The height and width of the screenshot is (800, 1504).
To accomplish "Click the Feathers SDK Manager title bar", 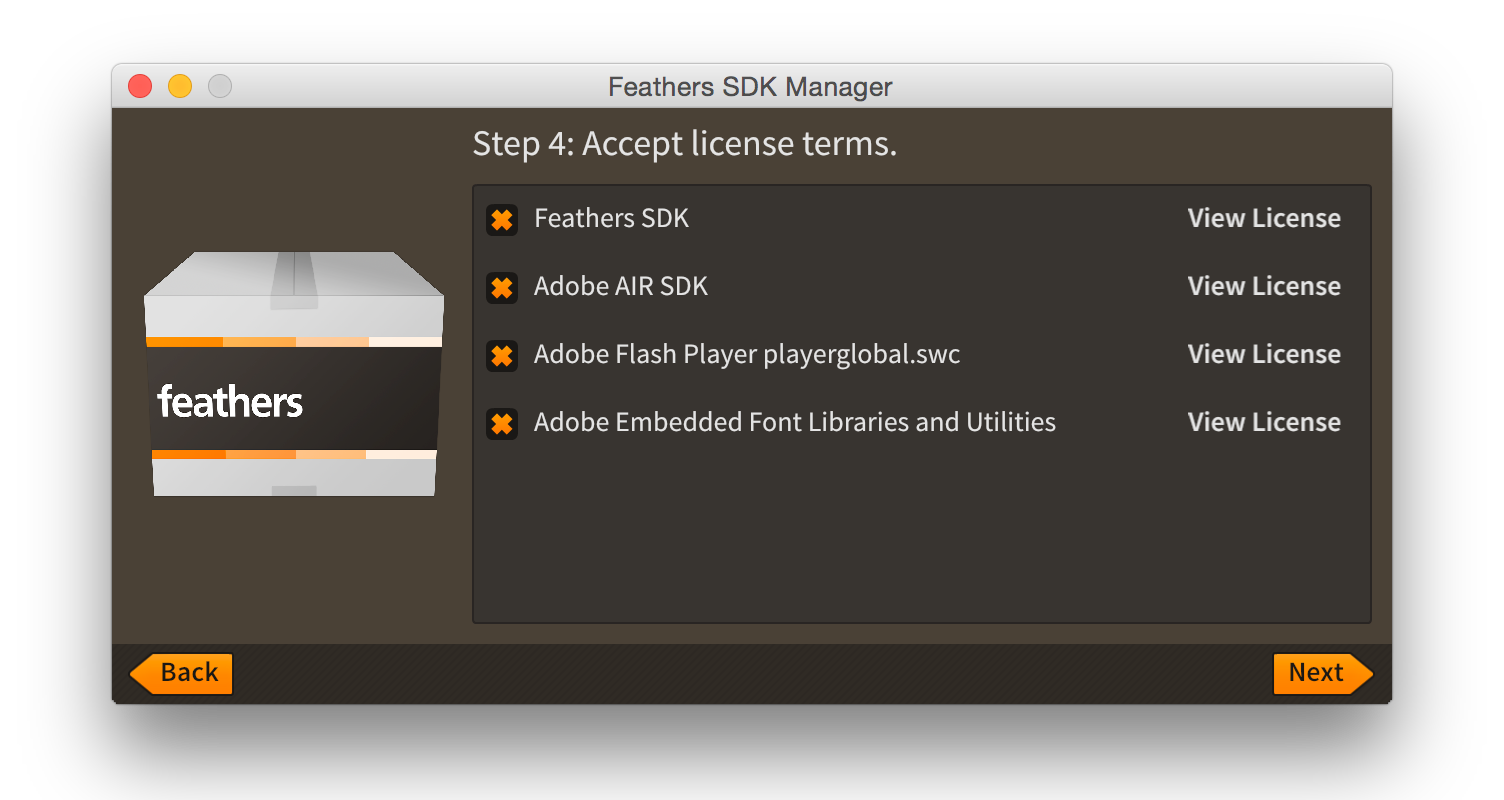I will [x=752, y=86].
